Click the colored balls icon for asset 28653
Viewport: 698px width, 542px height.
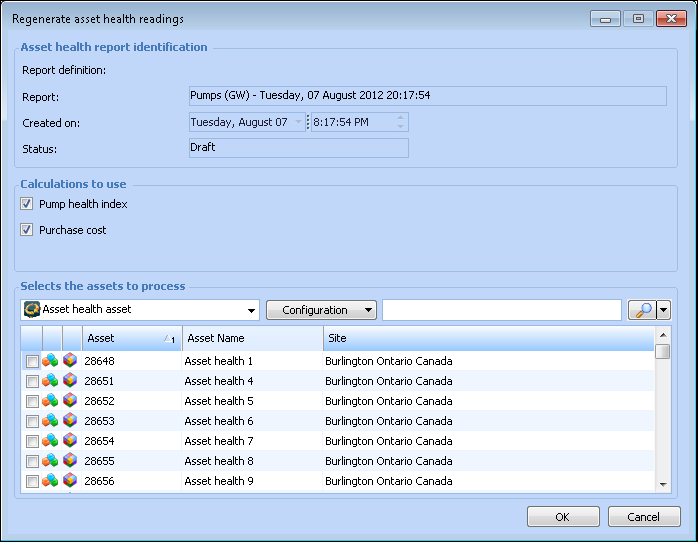click(x=50, y=421)
